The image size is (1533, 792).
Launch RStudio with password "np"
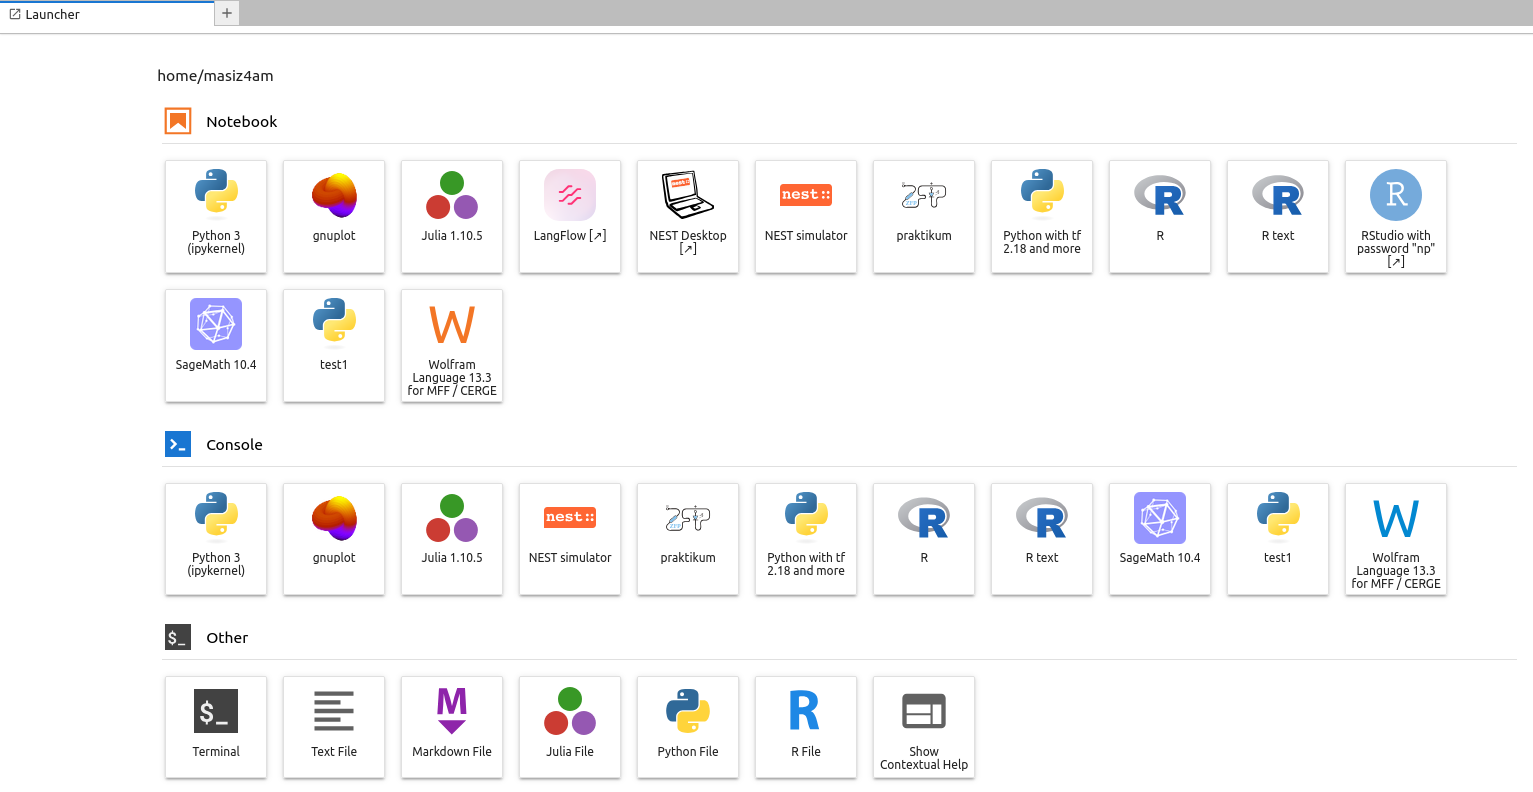(x=1396, y=216)
